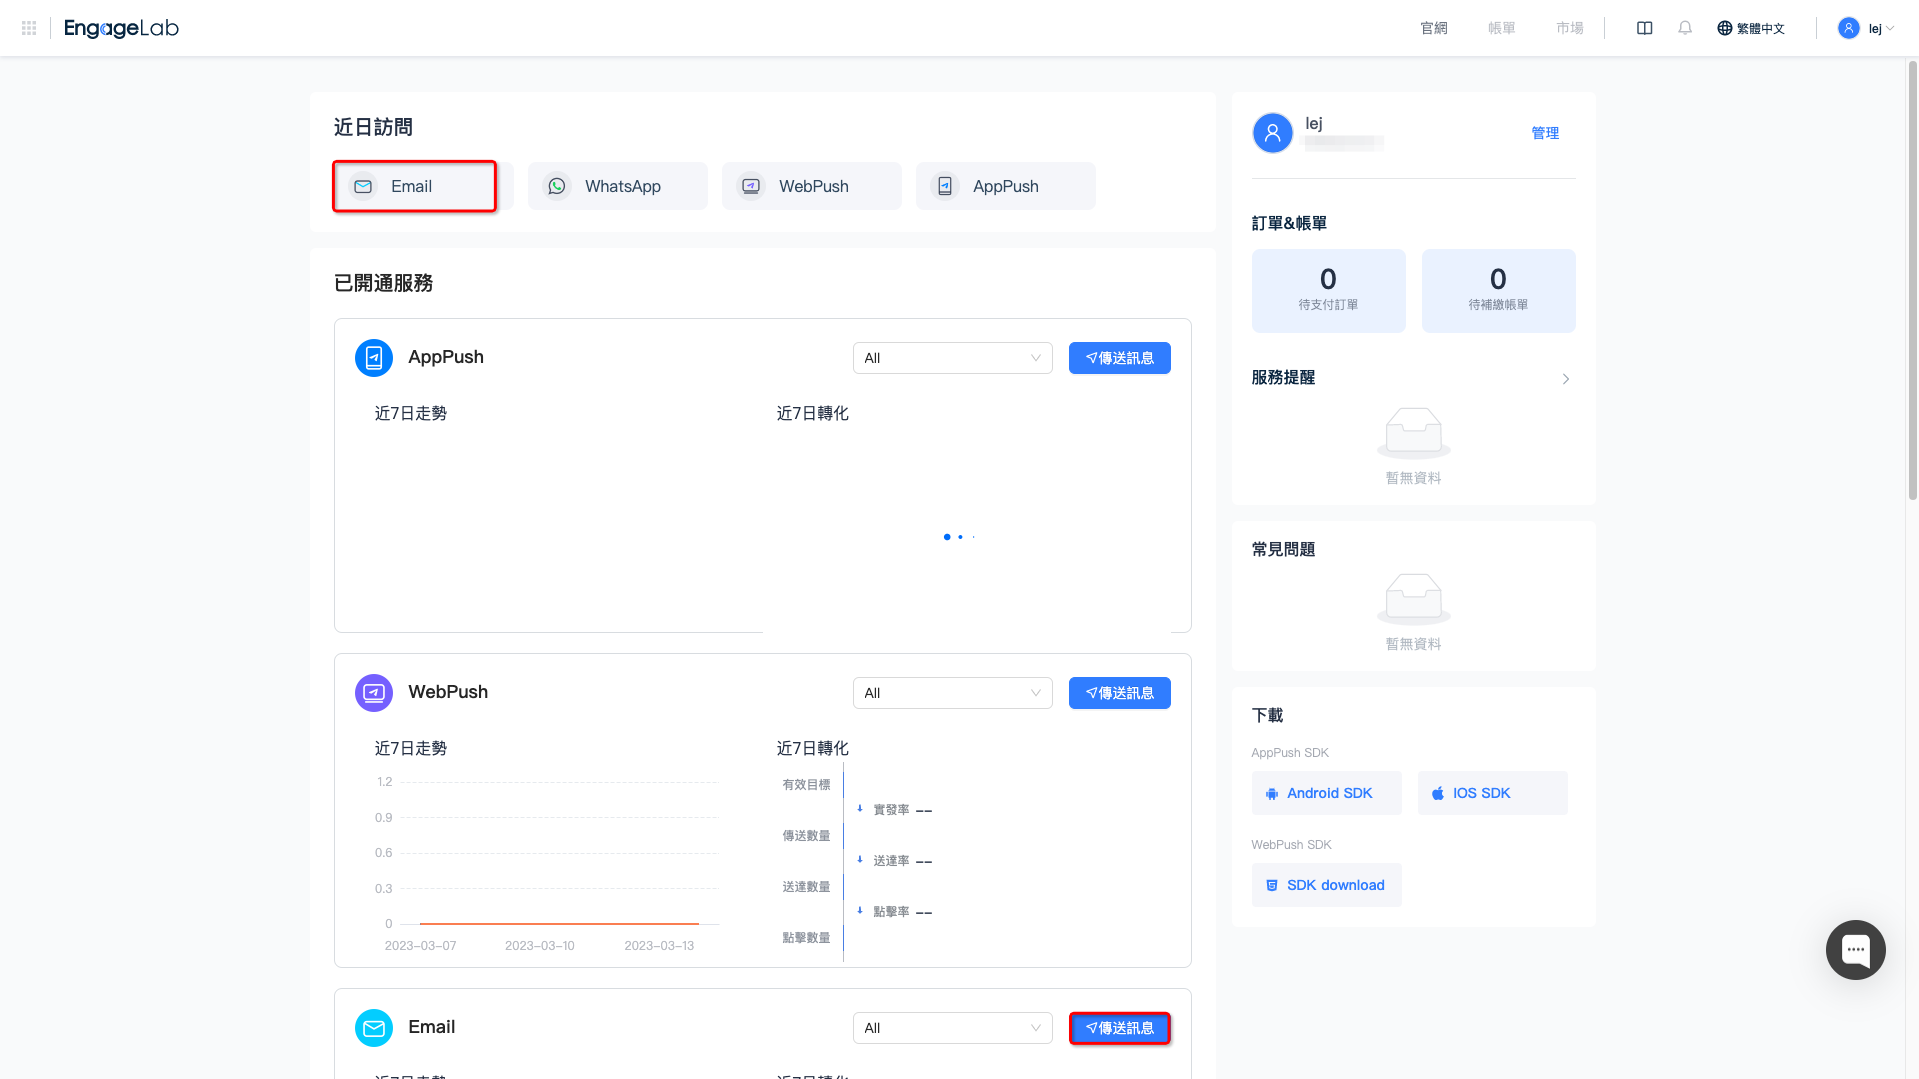Click the AppPush icon in recent visits
This screenshot has width=1919, height=1079.
tap(945, 186)
